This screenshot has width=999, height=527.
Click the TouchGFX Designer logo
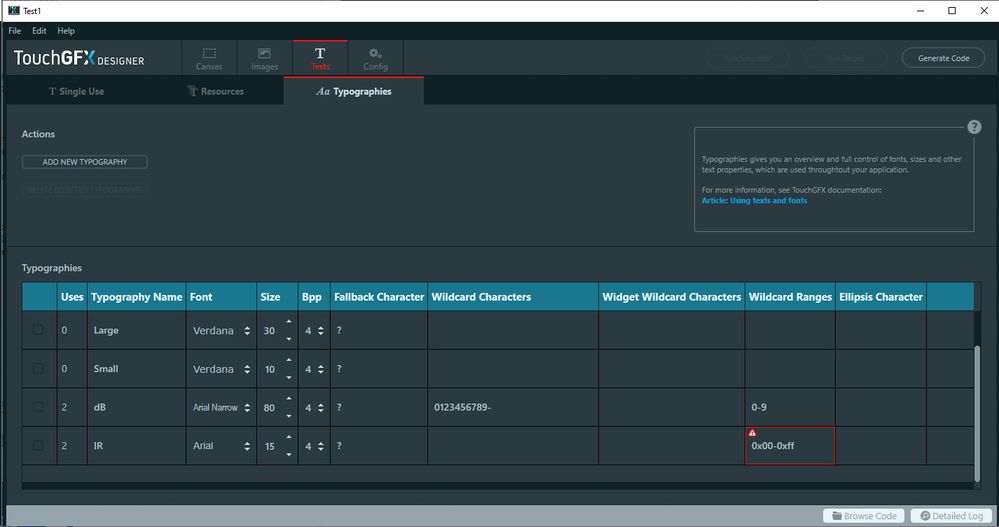(x=79, y=59)
